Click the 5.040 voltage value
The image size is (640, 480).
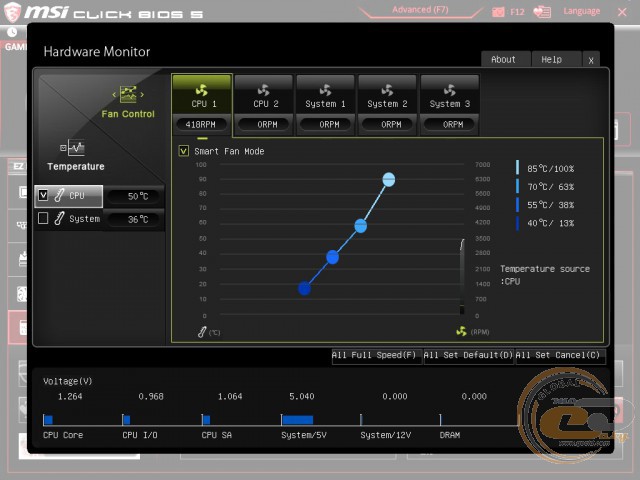[302, 396]
